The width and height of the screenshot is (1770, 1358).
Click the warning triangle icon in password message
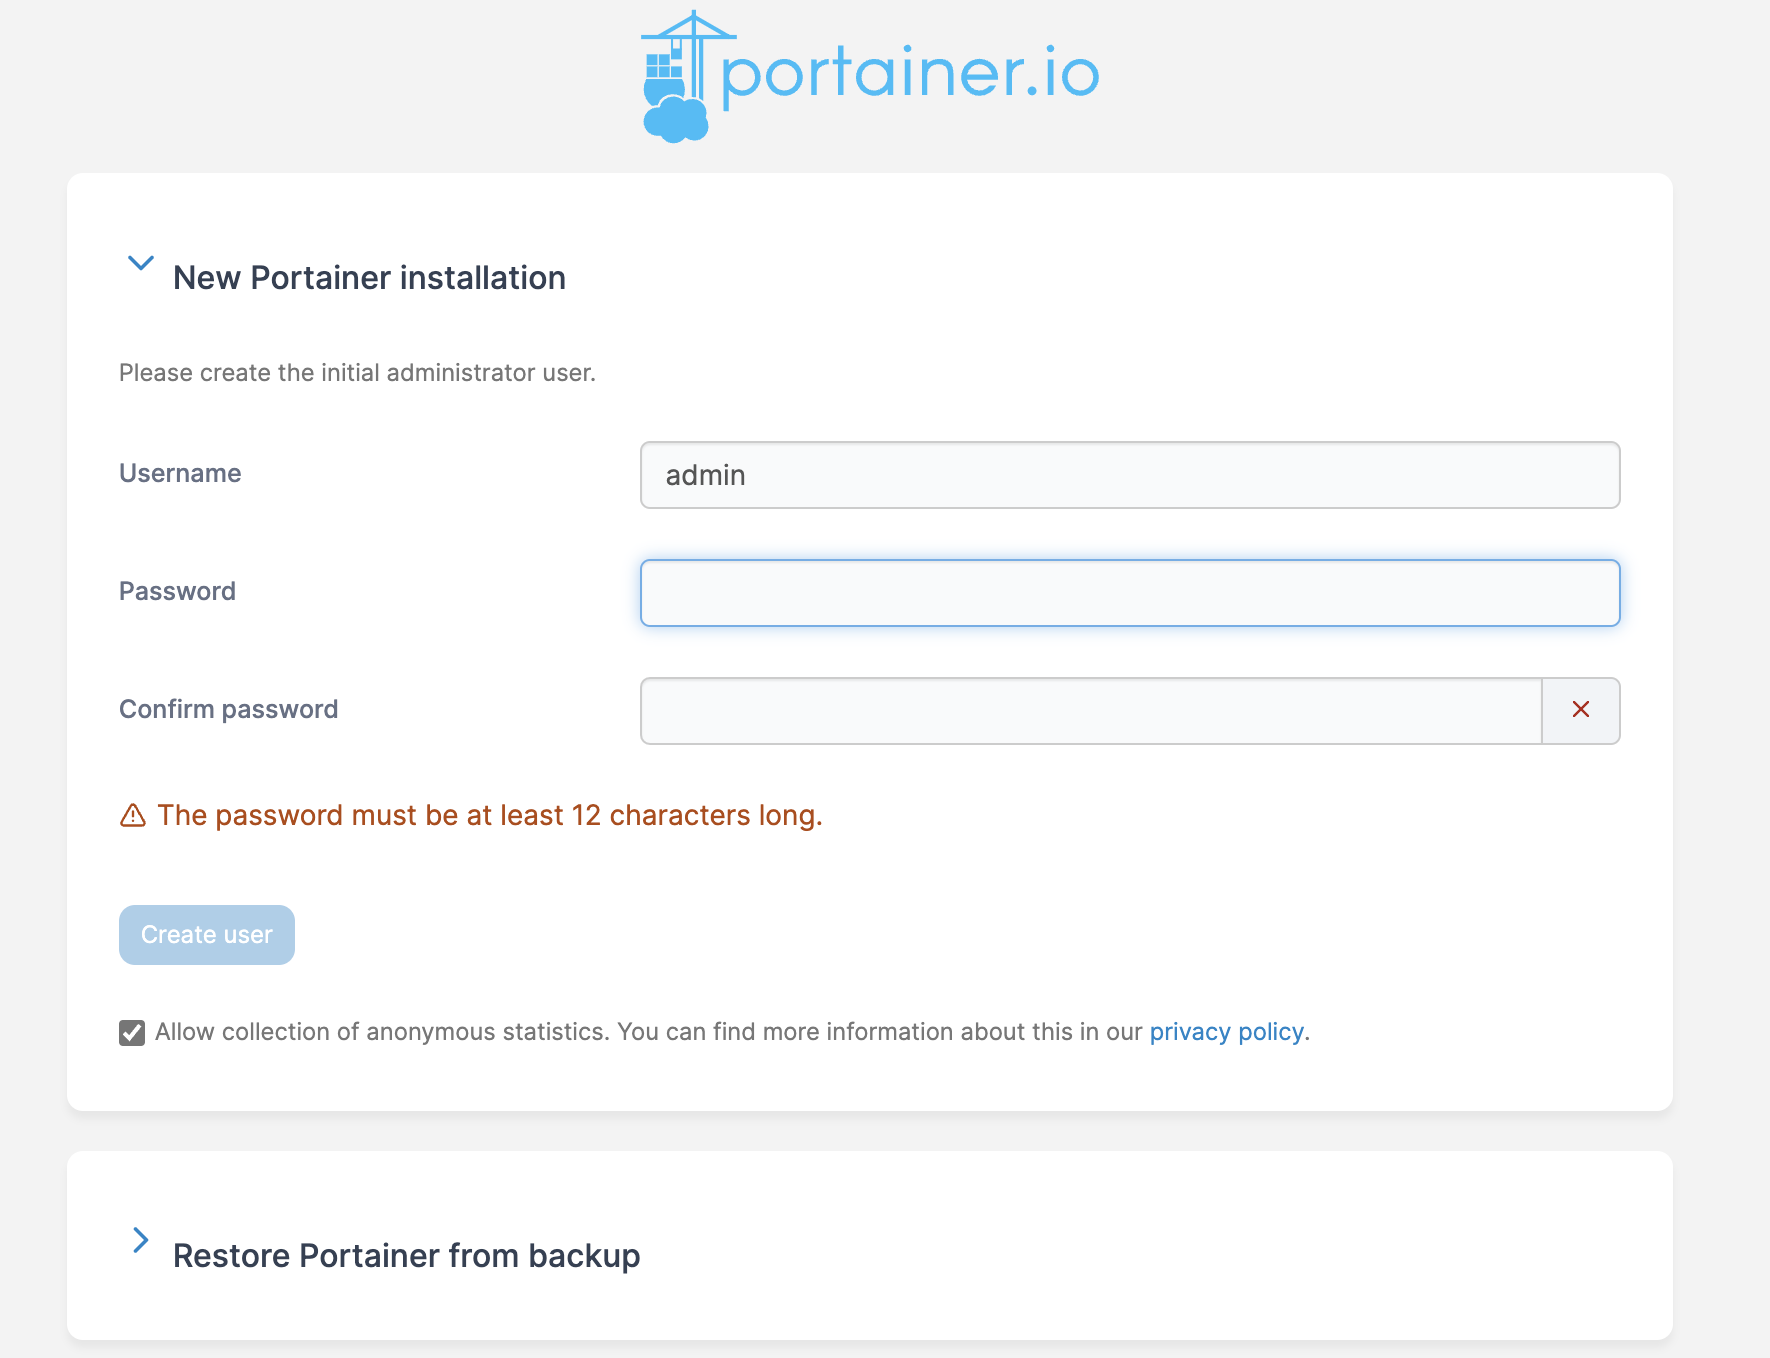(x=133, y=816)
